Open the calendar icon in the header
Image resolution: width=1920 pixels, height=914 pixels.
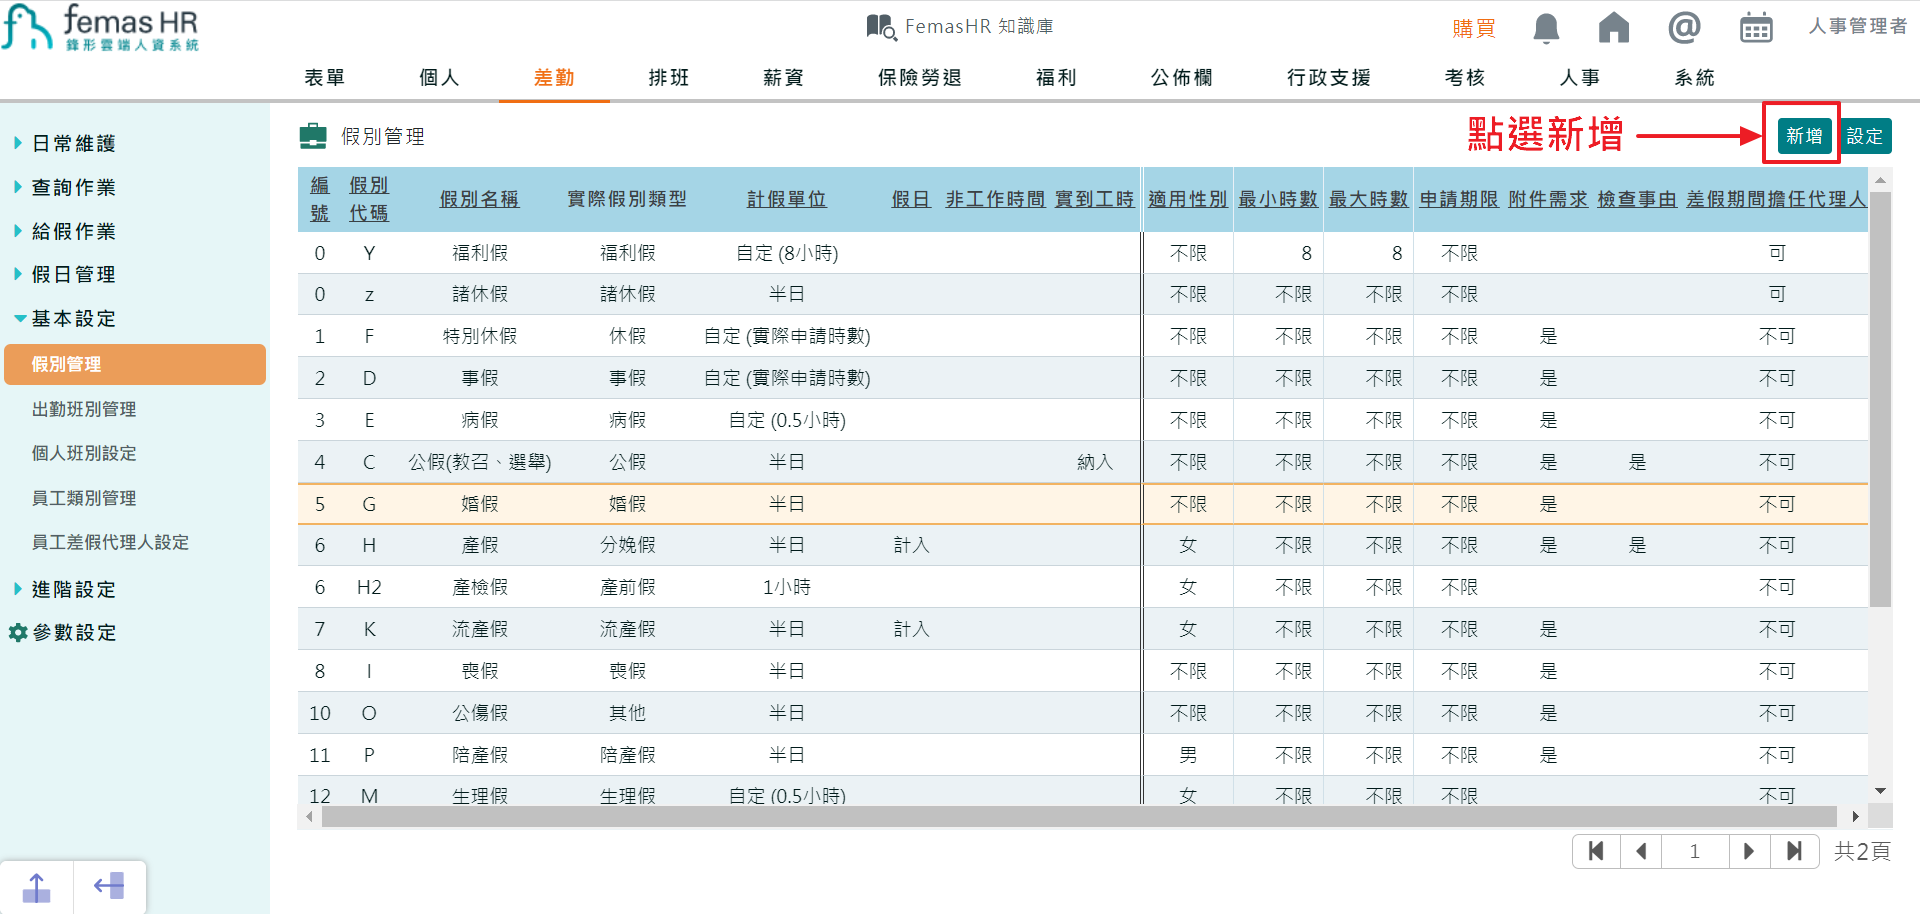pyautogui.click(x=1756, y=28)
